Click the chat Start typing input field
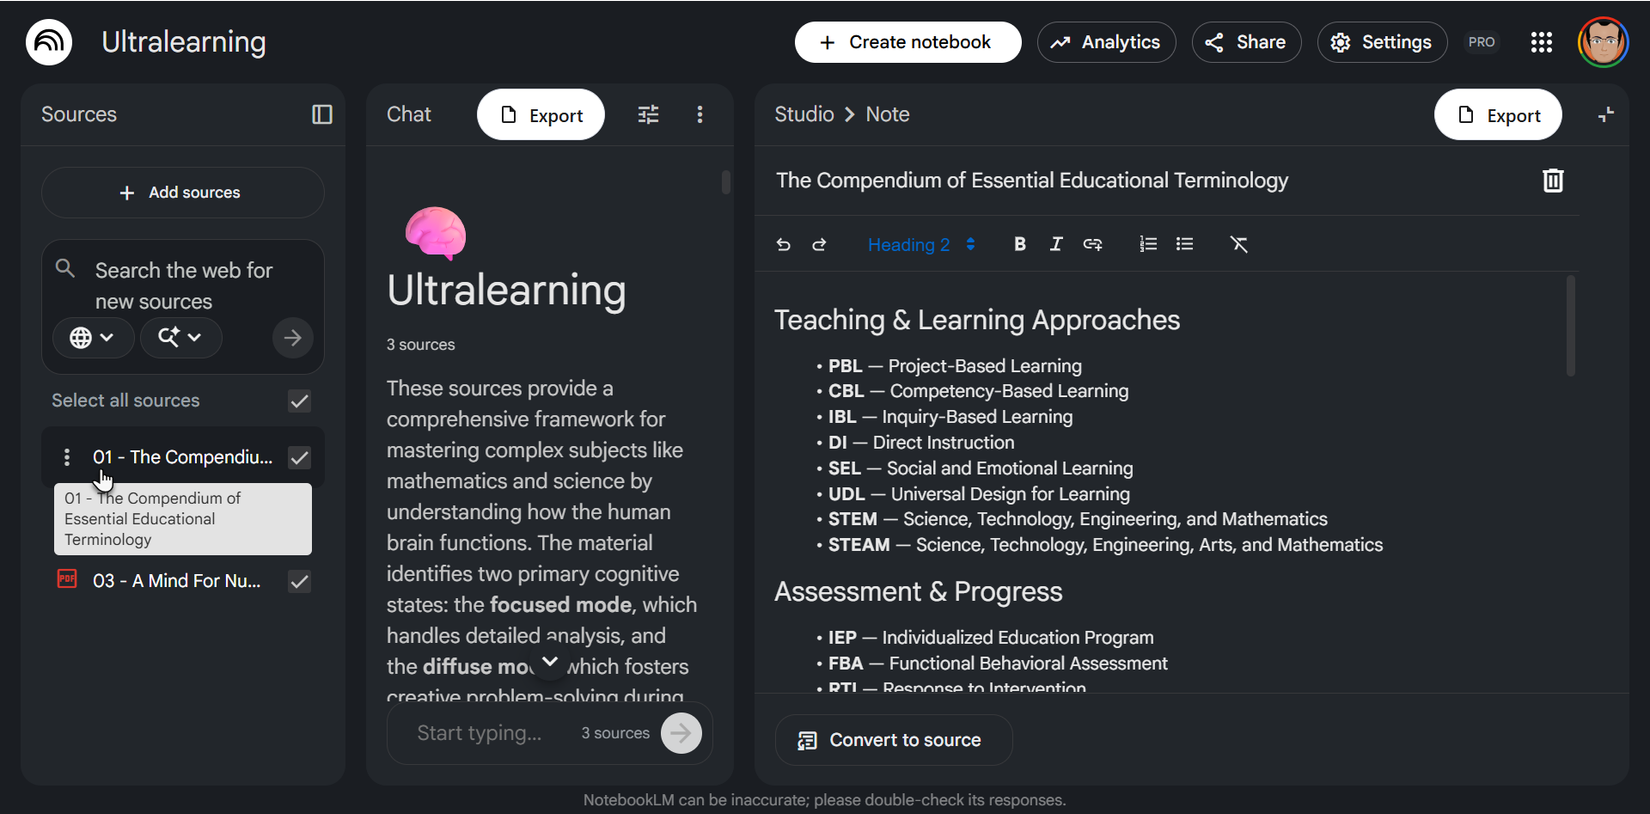 (480, 733)
